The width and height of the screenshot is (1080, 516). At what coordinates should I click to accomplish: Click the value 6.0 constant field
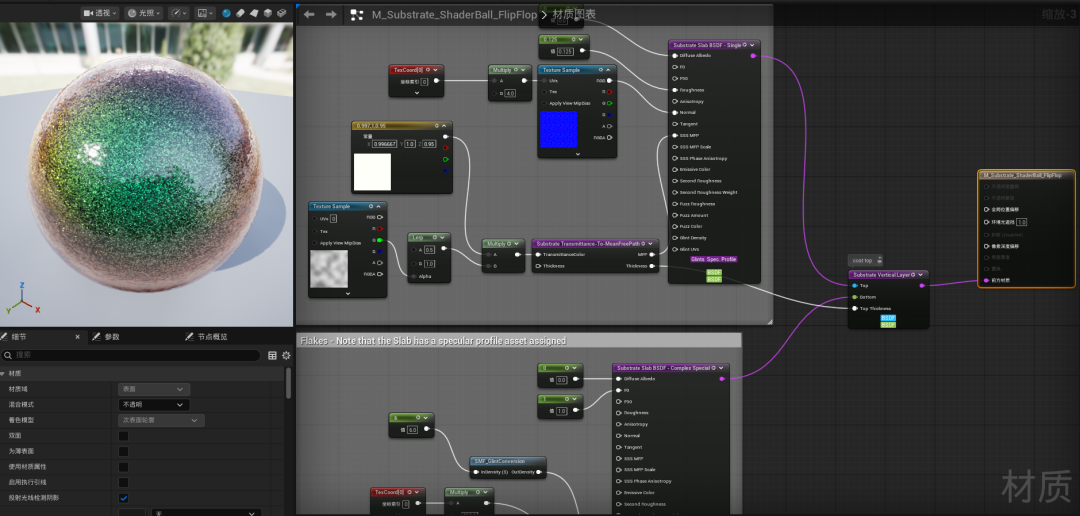point(413,430)
